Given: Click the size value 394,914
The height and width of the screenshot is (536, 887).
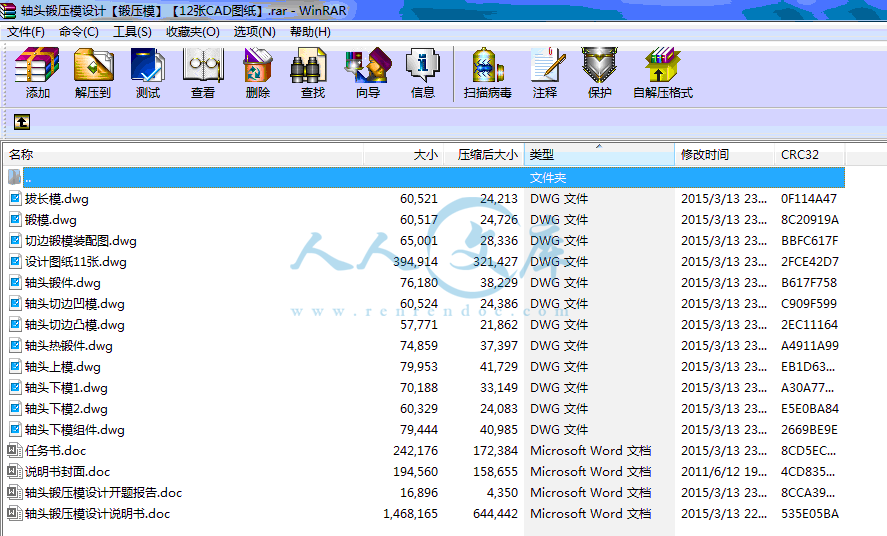Looking at the screenshot, I should [415, 262].
